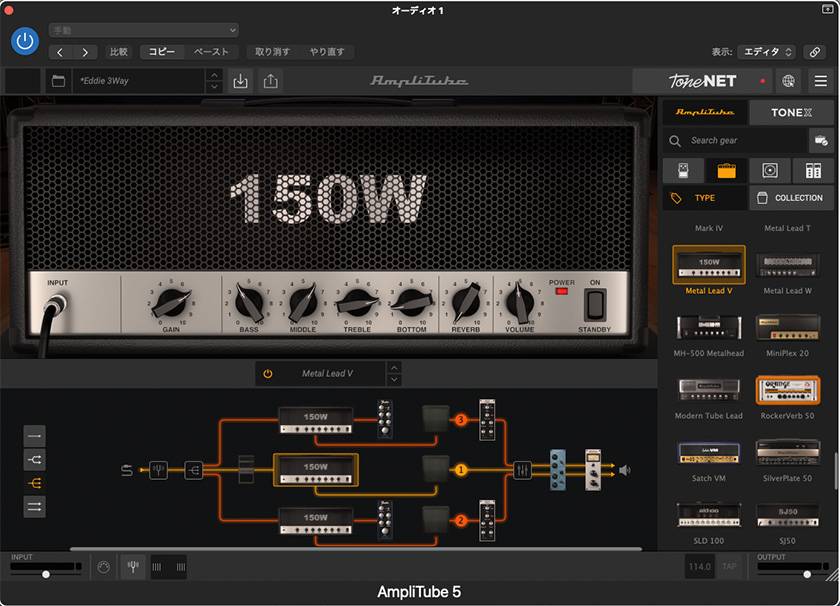840x606 pixels.
Task: Open the tuner in bottom bar
Action: (x=133, y=567)
